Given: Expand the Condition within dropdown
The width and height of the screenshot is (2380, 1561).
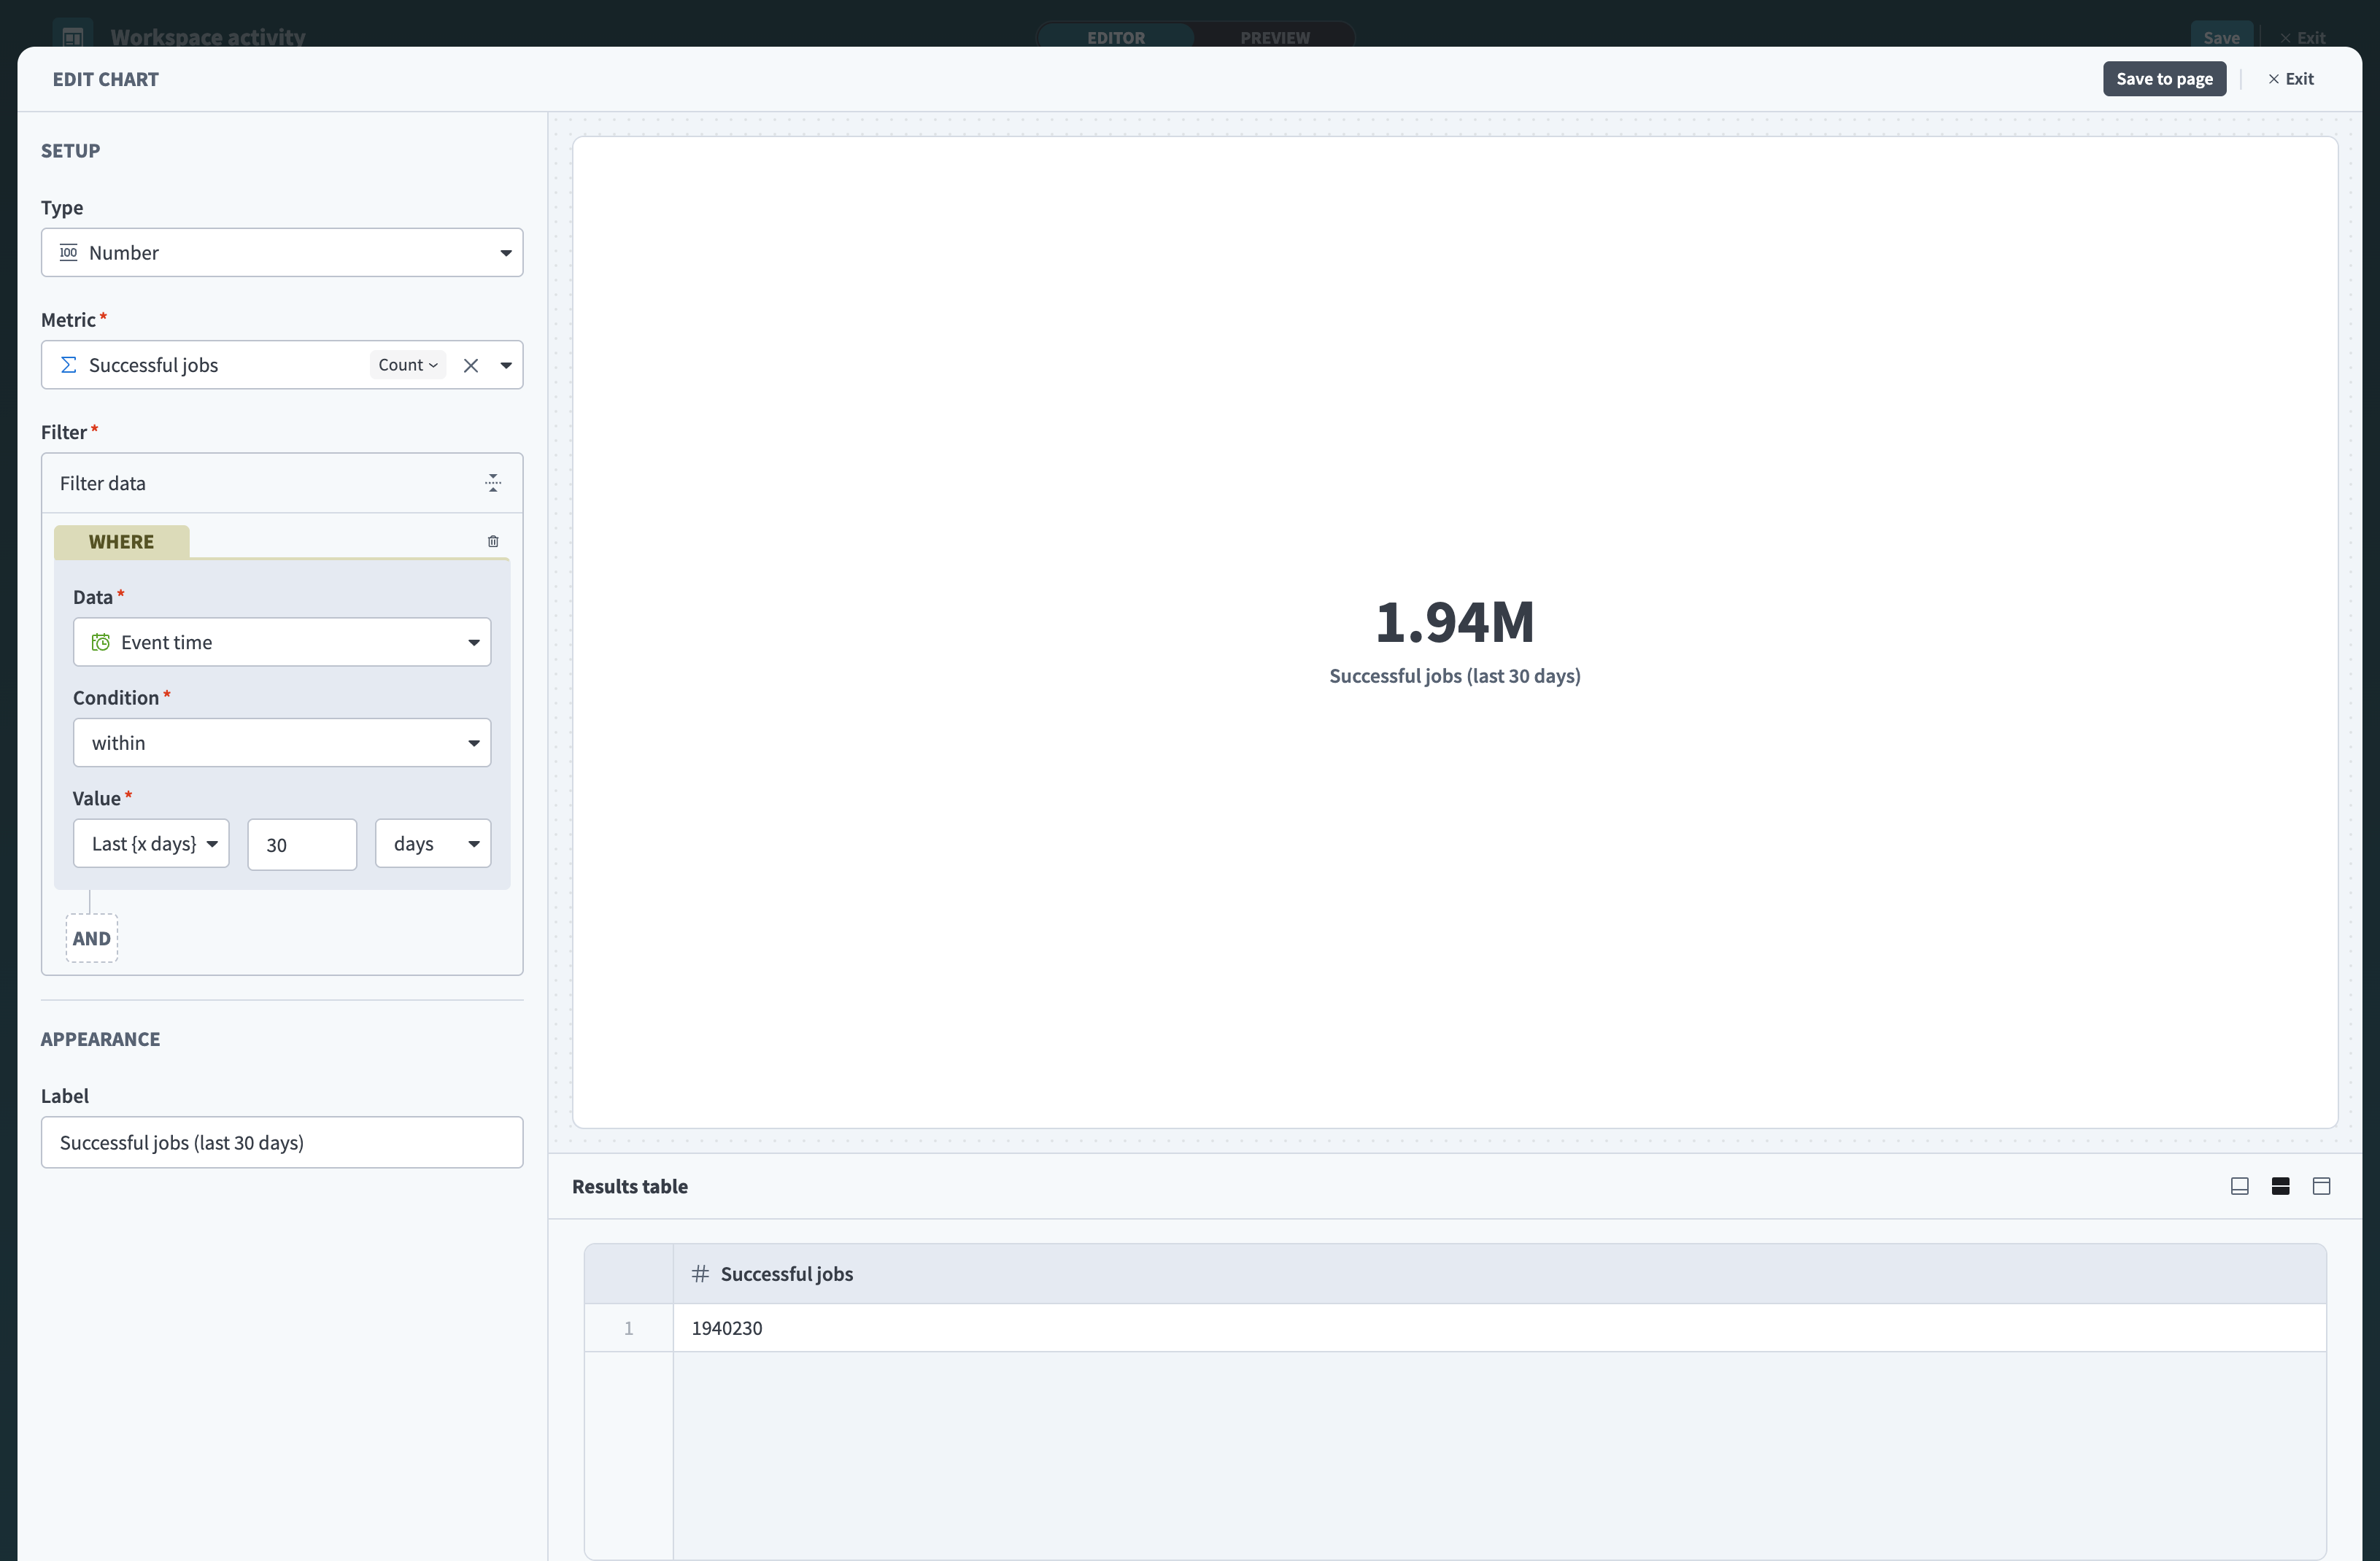Looking at the screenshot, I should [282, 743].
